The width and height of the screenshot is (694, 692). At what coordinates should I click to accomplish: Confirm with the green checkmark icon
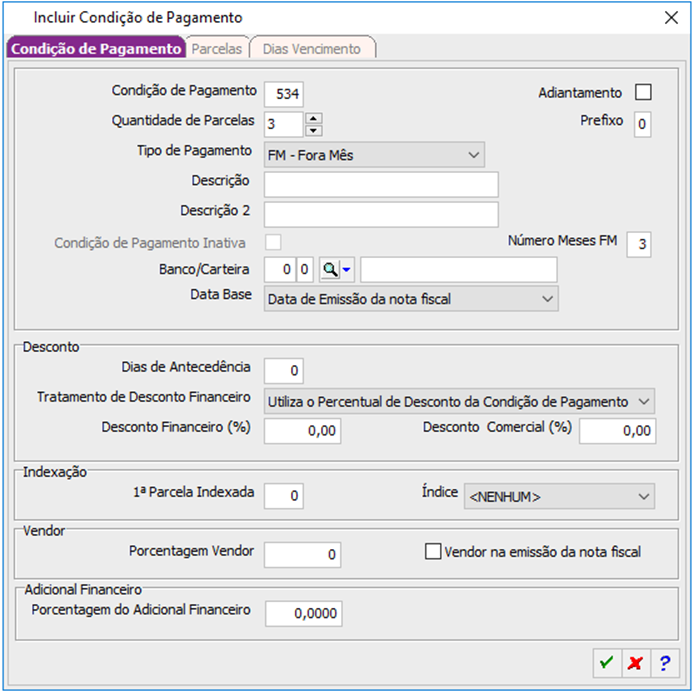(607, 663)
